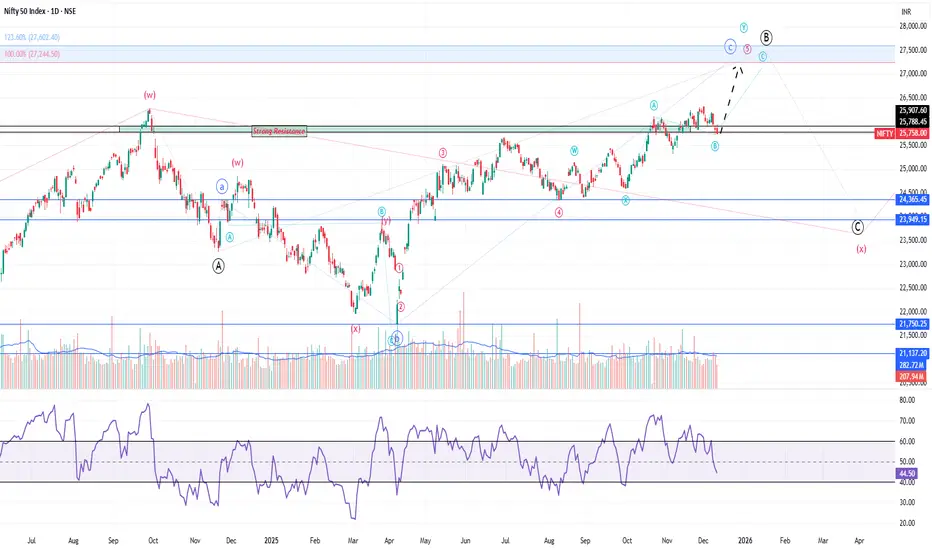Select the cyan A label above October high

[x=654, y=105]
